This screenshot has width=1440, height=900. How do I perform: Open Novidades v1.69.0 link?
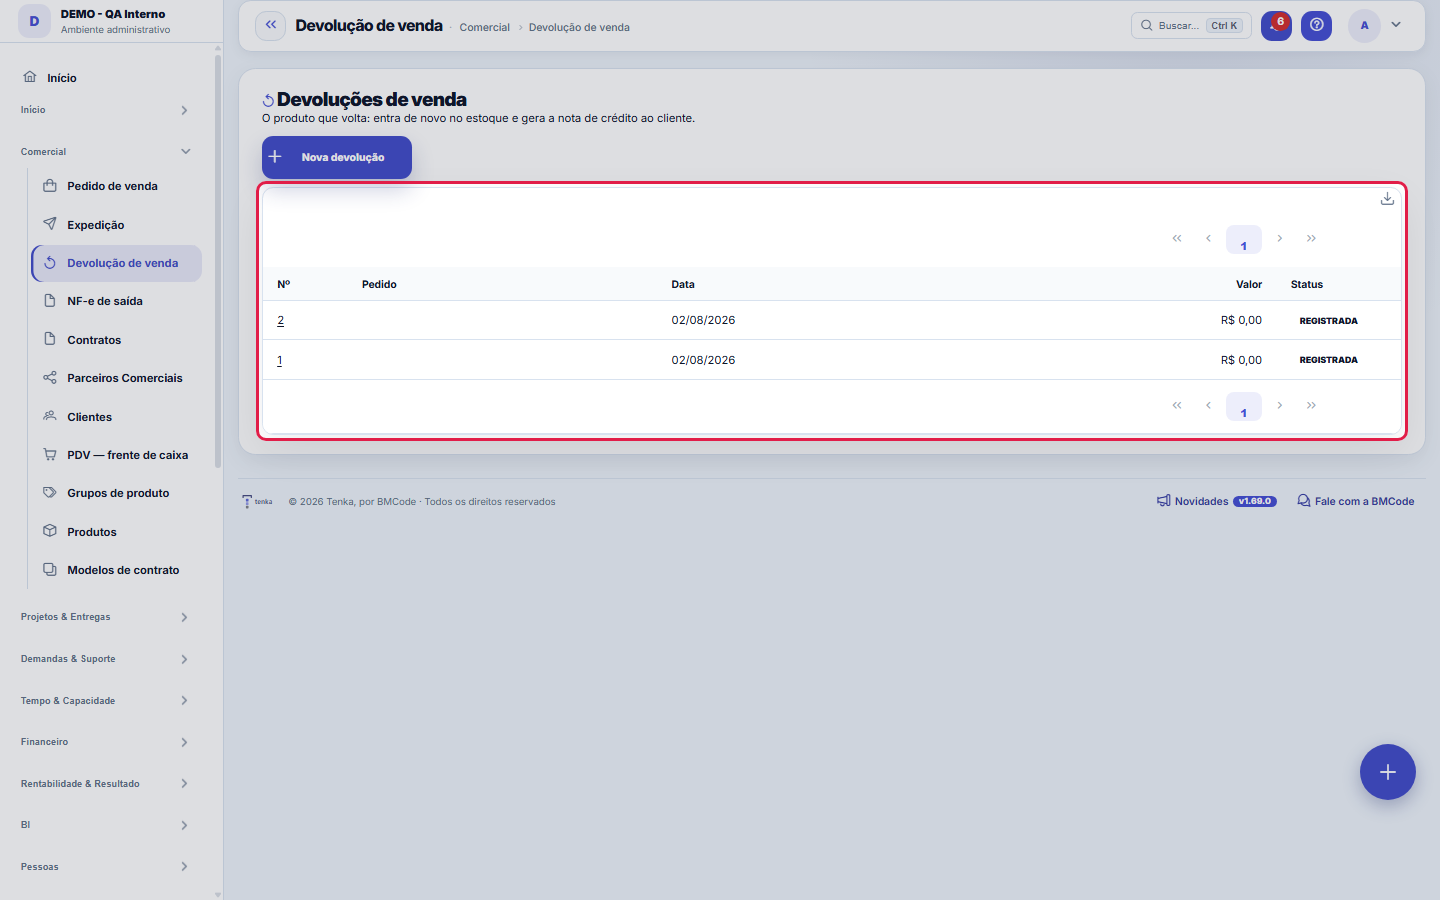pos(1217,501)
